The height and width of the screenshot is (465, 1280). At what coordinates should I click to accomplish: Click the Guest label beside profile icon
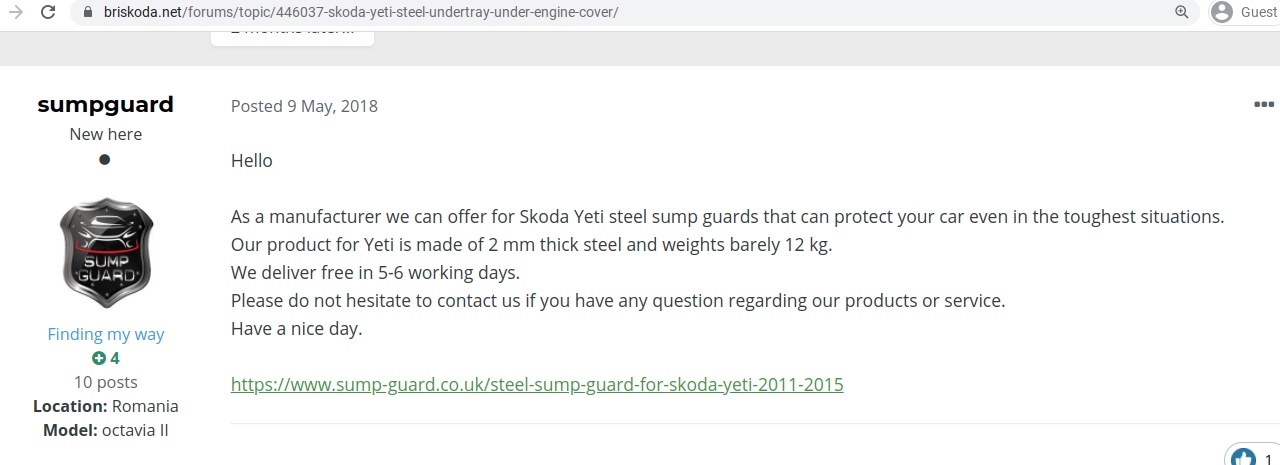(1258, 12)
